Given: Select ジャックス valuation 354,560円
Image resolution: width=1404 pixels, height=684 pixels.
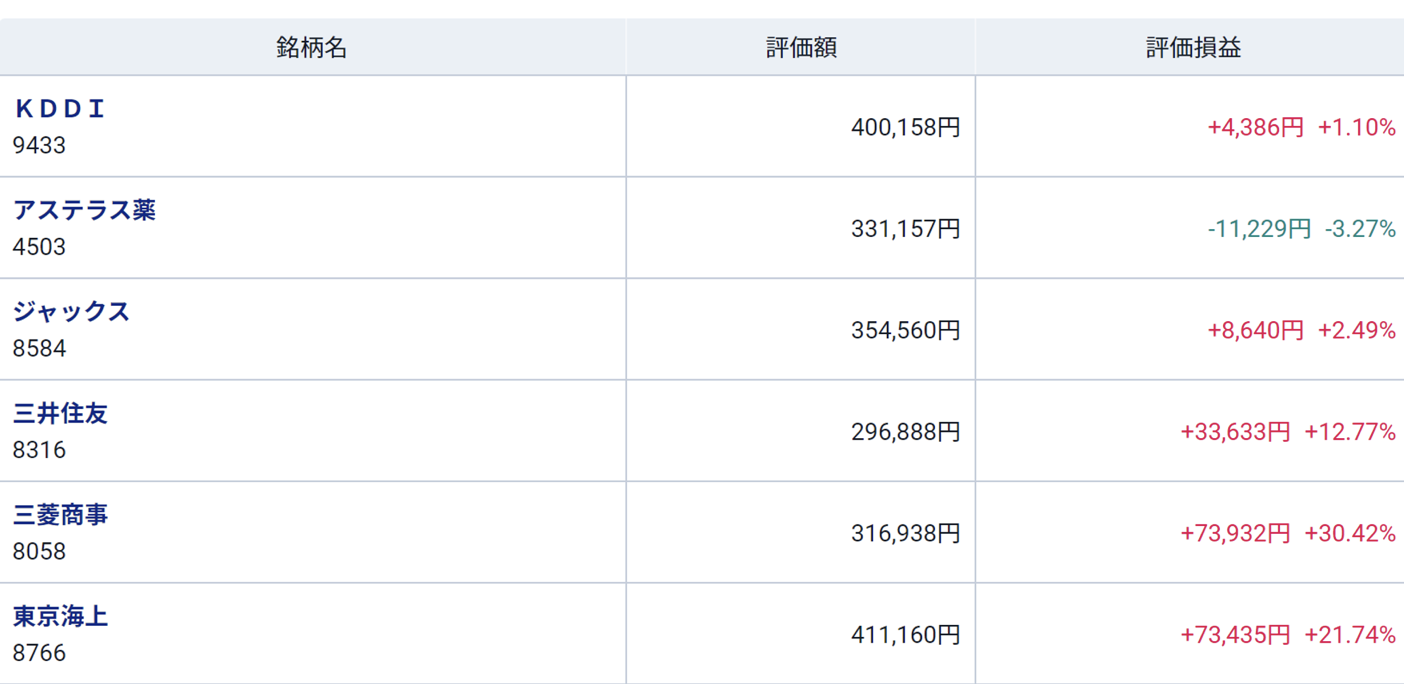Looking at the screenshot, I should [905, 330].
